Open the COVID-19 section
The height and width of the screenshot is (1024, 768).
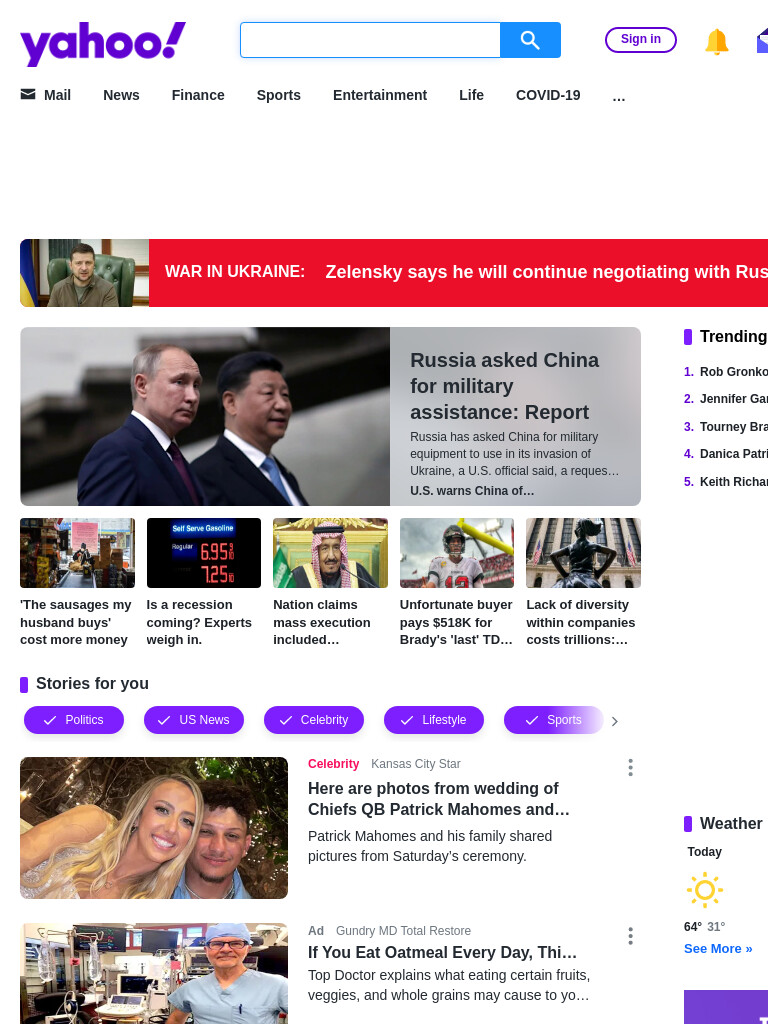pyautogui.click(x=548, y=95)
